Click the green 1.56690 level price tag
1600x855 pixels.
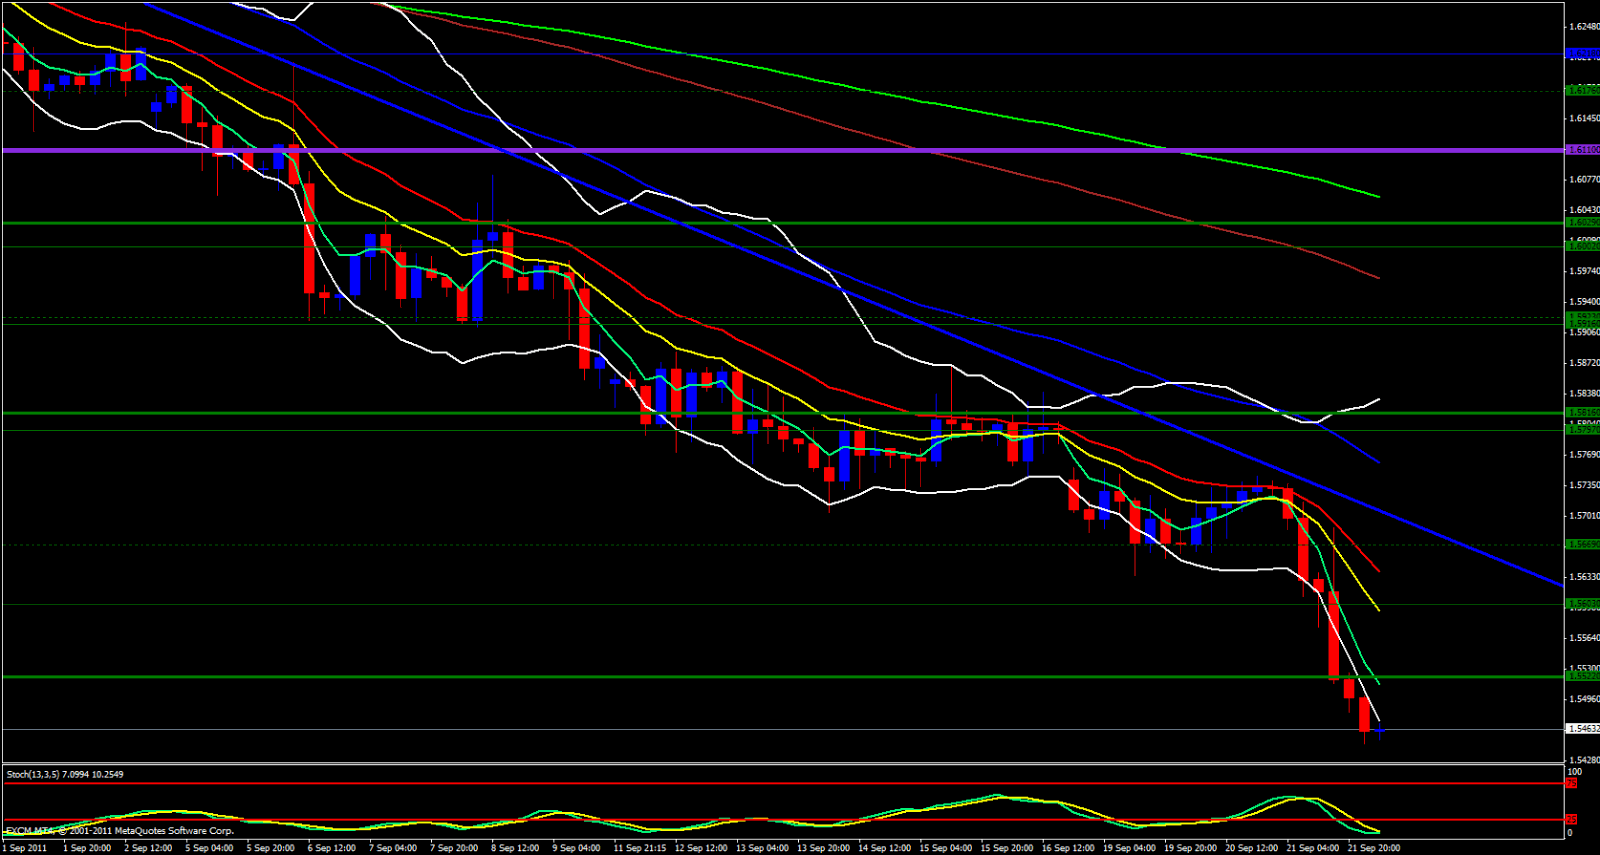pos(1583,545)
